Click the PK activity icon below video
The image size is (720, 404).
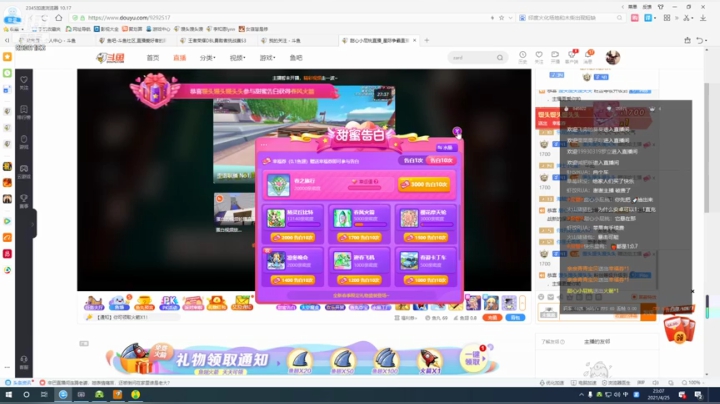pyautogui.click(x=169, y=303)
